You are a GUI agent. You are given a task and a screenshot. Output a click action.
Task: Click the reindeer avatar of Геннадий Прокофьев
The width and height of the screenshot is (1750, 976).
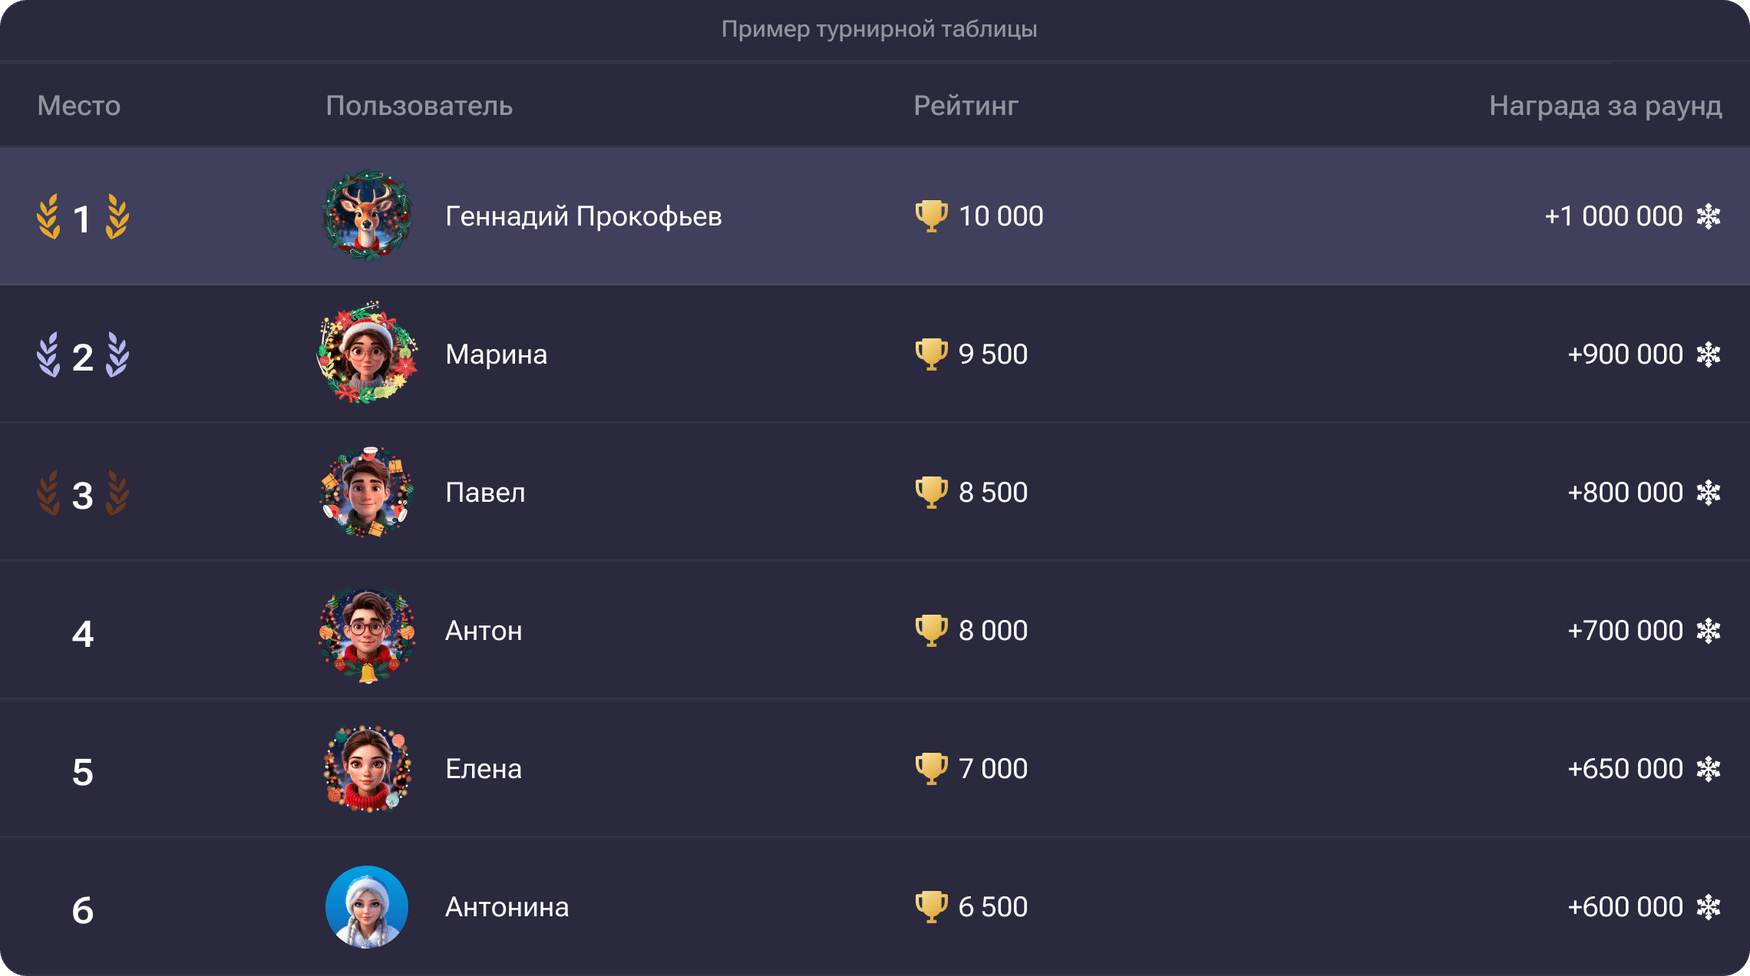click(366, 216)
